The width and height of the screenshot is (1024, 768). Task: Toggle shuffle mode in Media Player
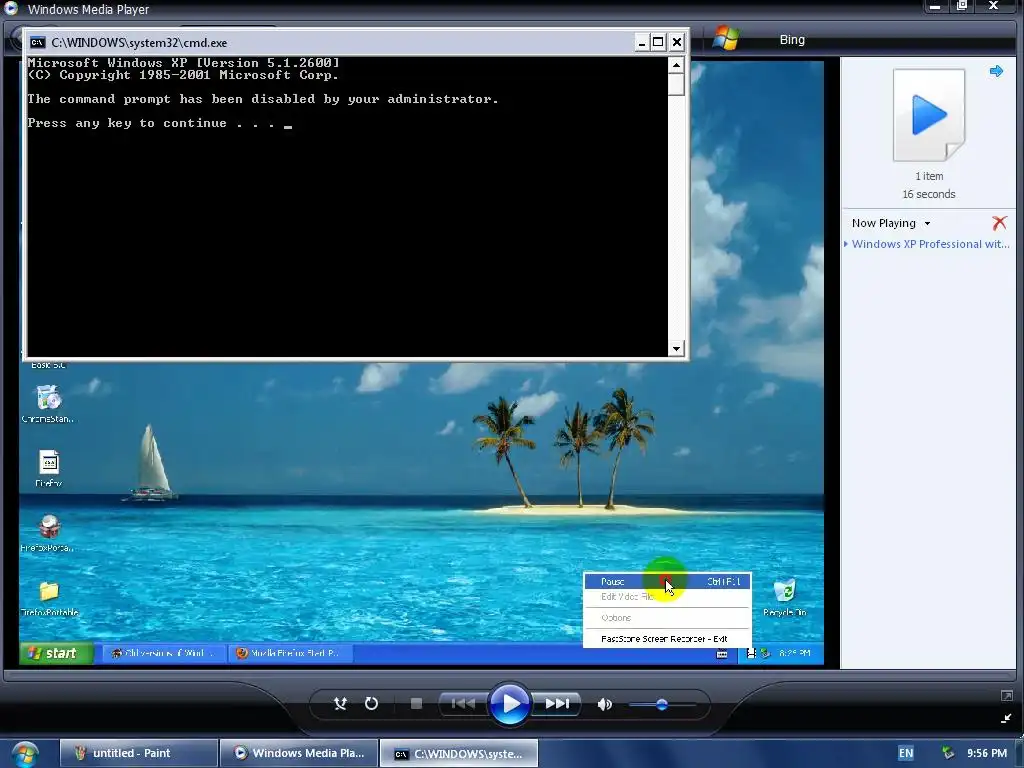pos(340,703)
